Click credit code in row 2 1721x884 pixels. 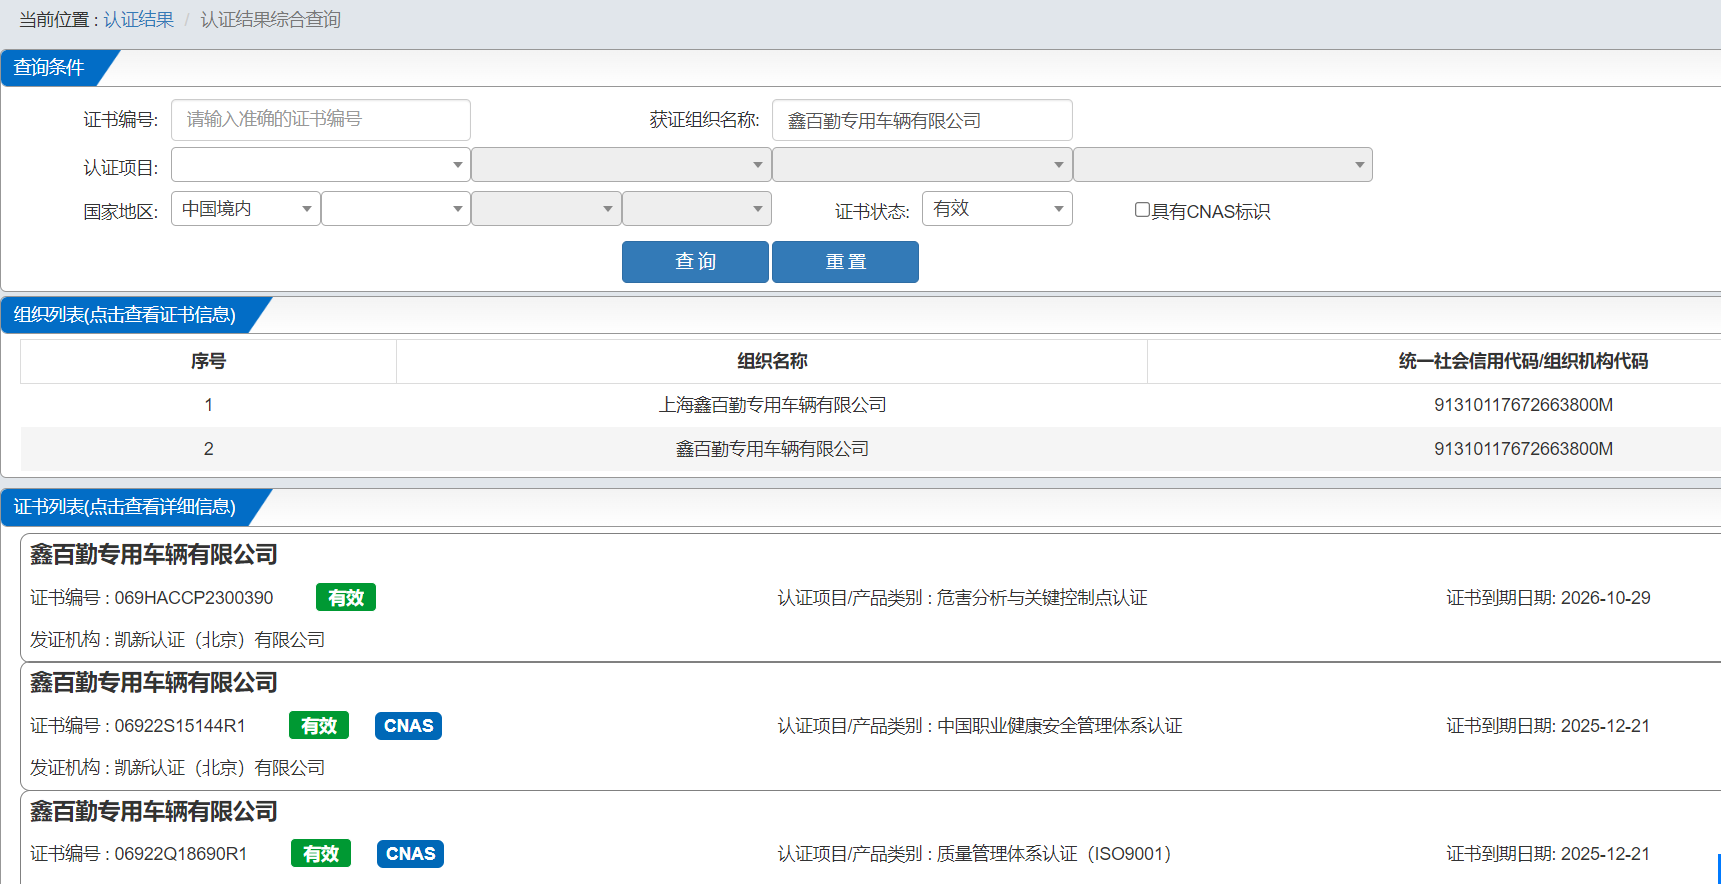[x=1523, y=449]
